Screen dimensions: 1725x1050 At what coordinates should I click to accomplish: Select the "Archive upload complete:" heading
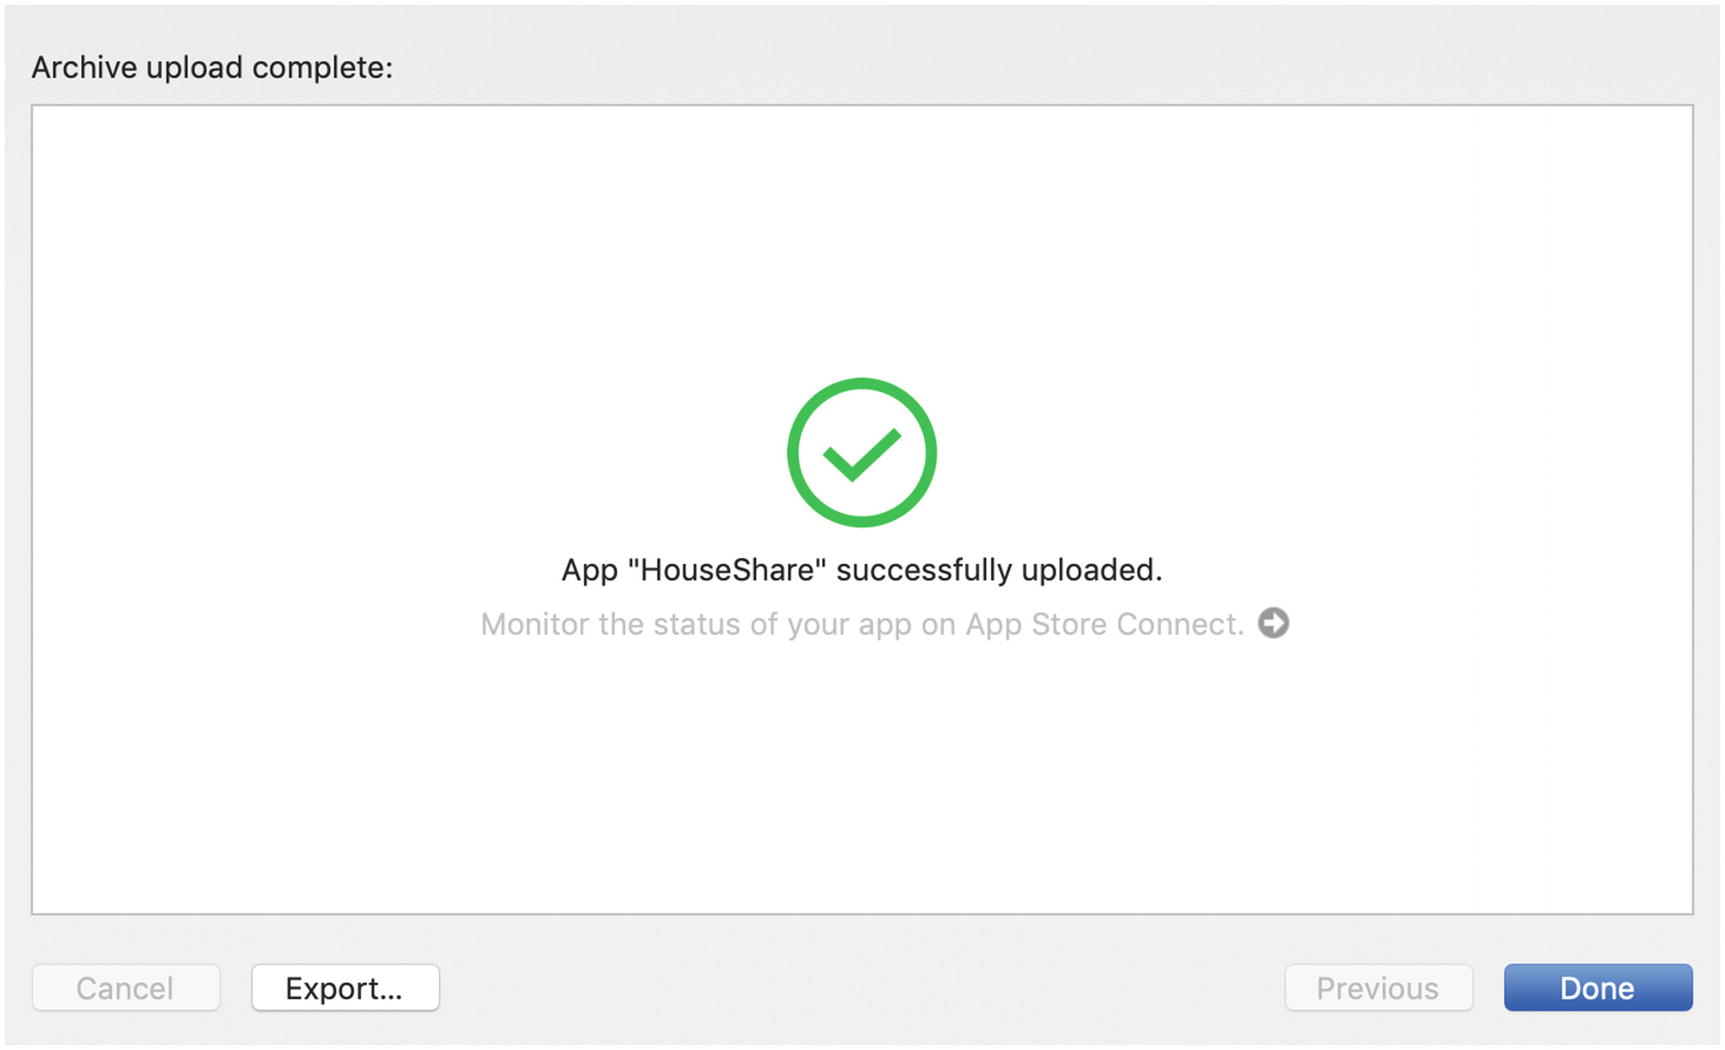coord(212,67)
